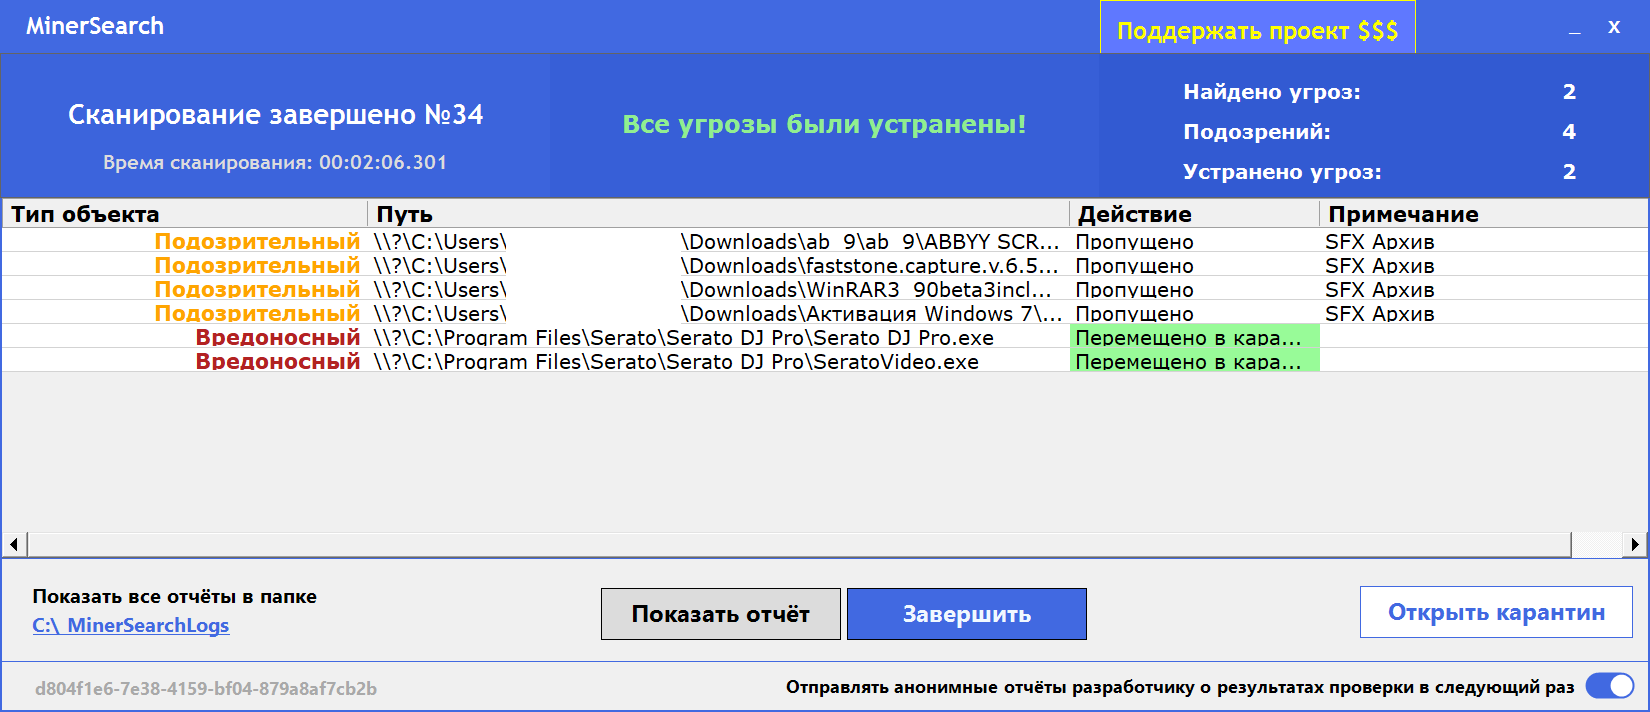The image size is (1650, 712).
Task: Click the horizontal scrollbar track
Action: [1596, 544]
